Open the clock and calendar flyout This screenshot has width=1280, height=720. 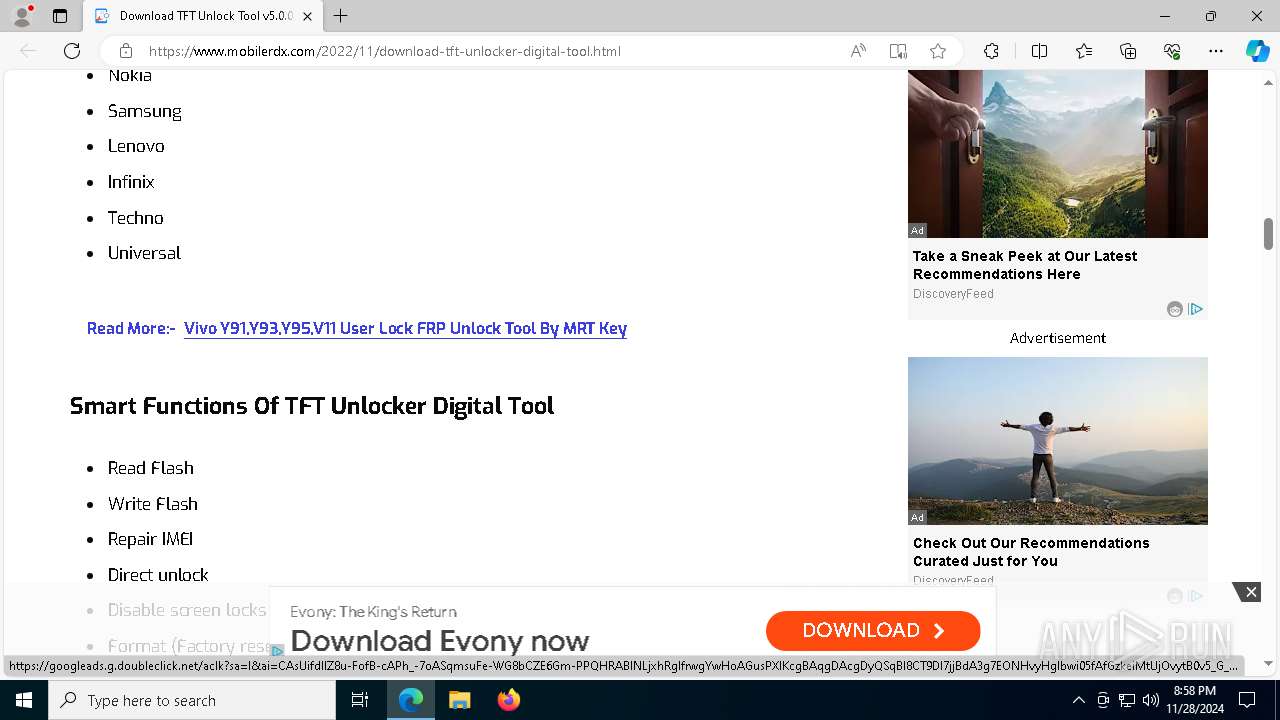tap(1194, 700)
